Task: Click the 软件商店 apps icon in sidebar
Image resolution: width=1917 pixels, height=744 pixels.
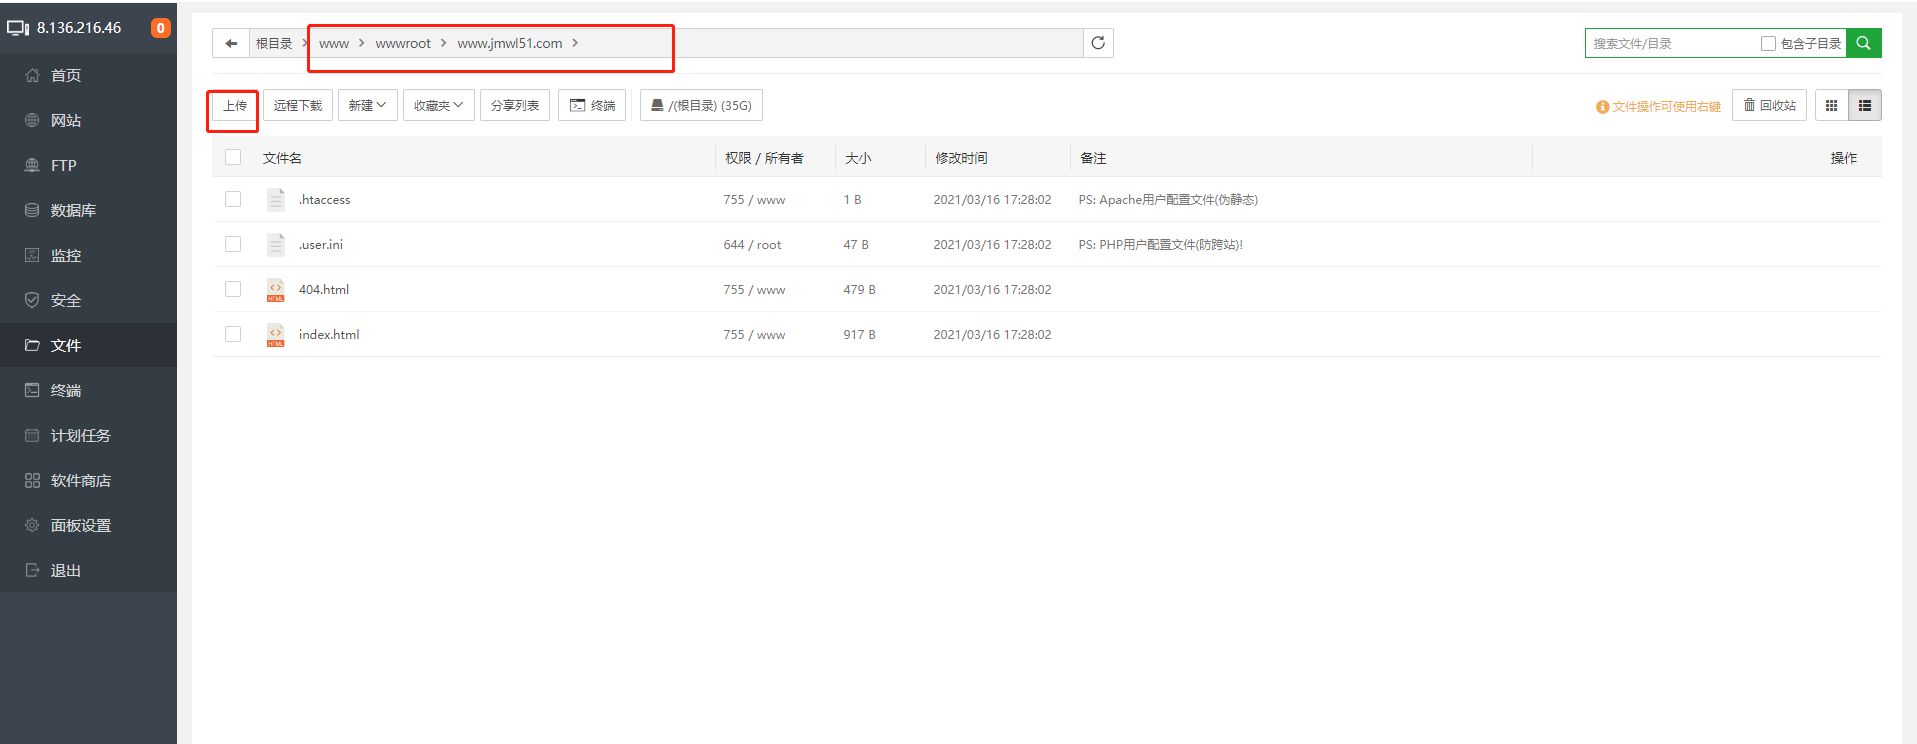Action: coord(32,480)
